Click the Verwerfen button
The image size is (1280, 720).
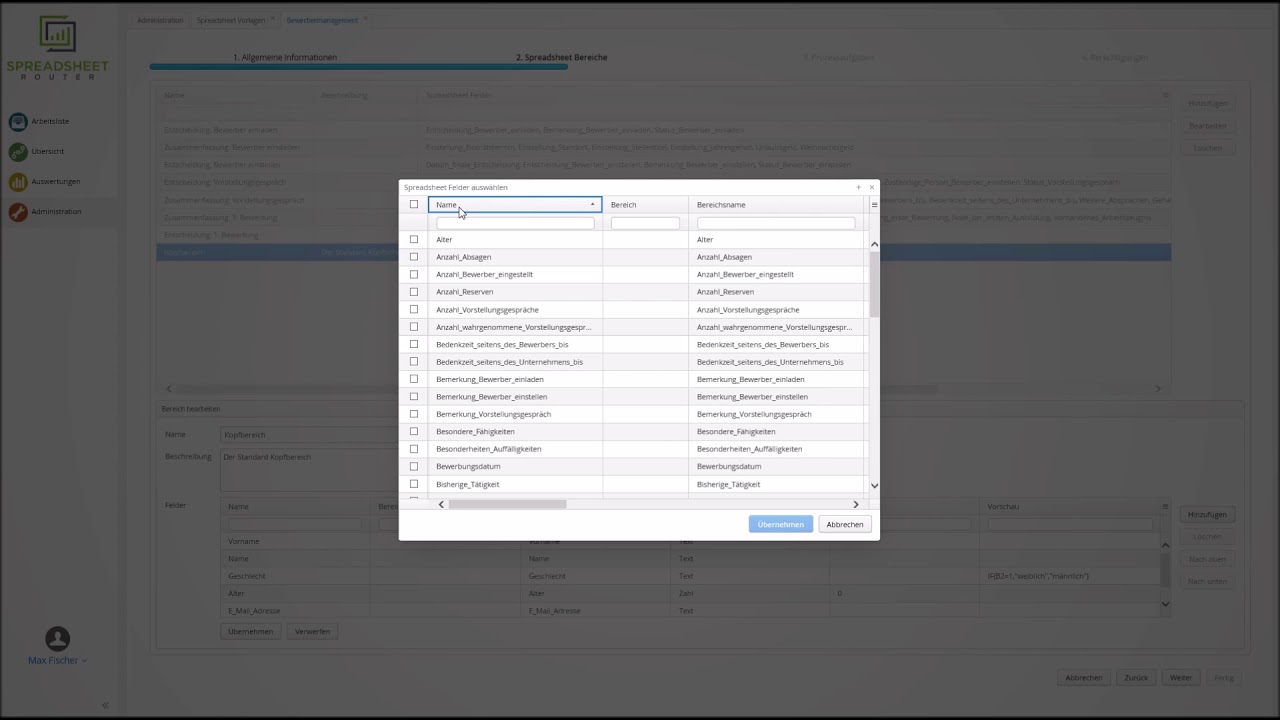pos(312,631)
